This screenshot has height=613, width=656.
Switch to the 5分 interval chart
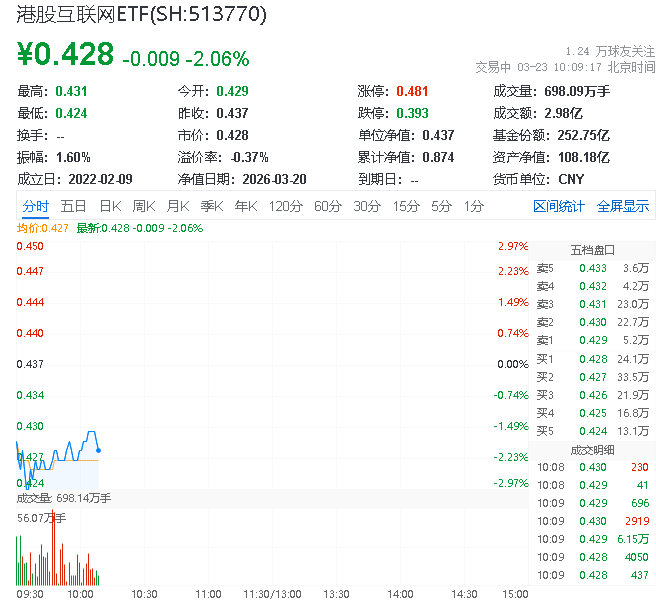[441, 206]
